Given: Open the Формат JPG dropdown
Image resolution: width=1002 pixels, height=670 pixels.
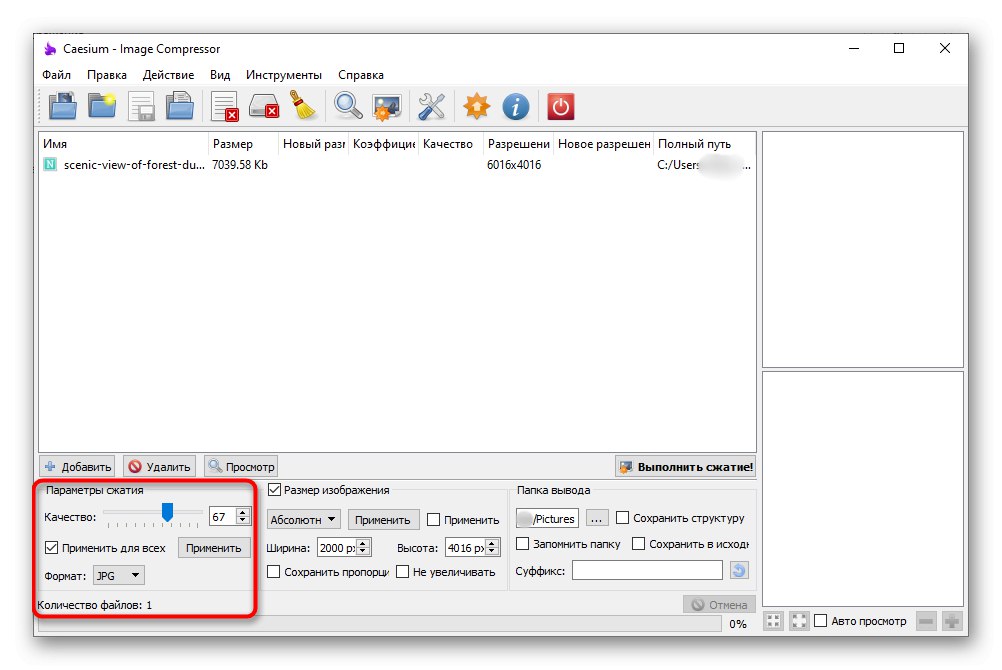Looking at the screenshot, I should (119, 575).
